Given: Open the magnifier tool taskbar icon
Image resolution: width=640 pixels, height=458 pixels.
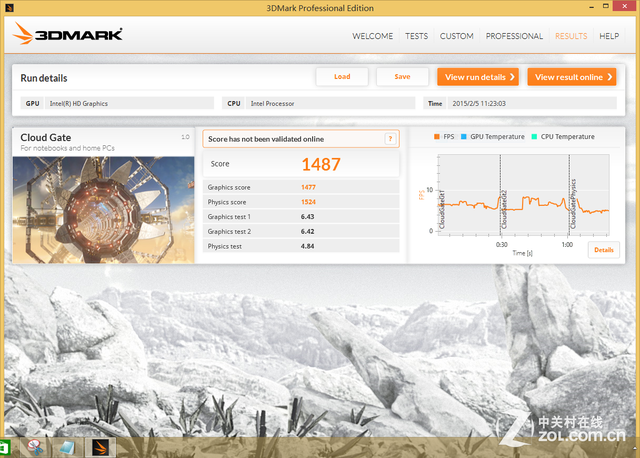Looking at the screenshot, I should [36, 448].
